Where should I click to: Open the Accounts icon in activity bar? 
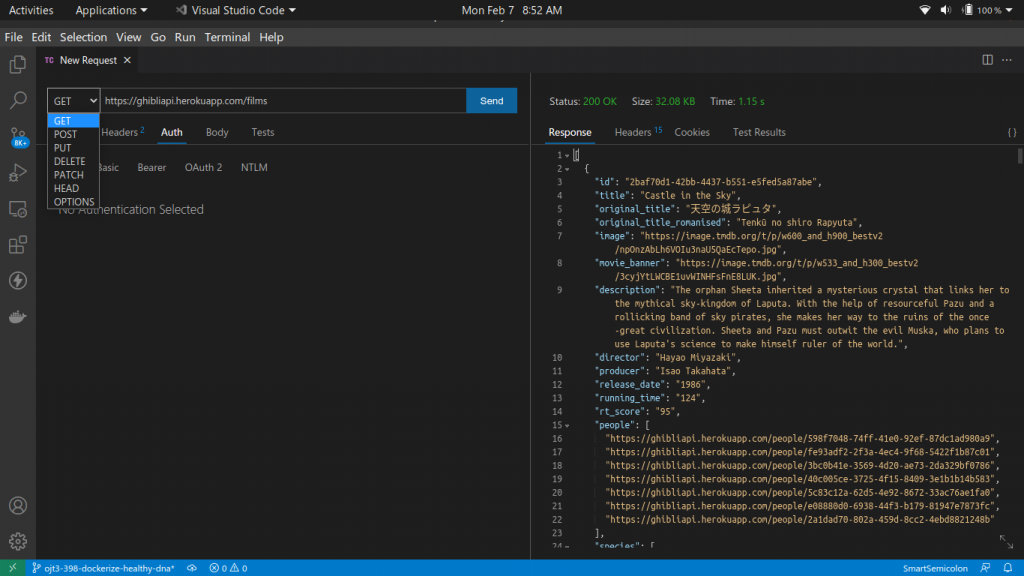(x=18, y=505)
